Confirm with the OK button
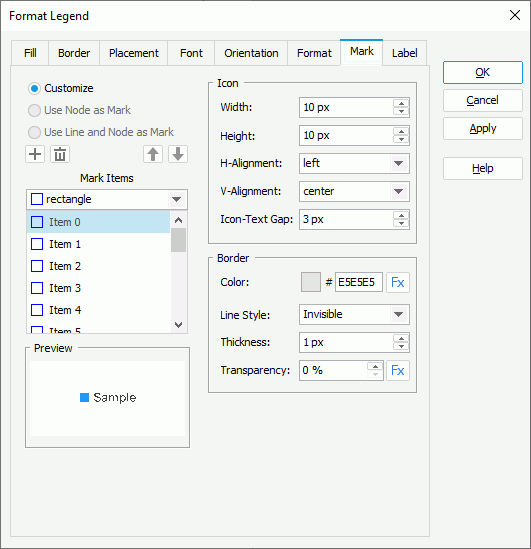 [483, 72]
